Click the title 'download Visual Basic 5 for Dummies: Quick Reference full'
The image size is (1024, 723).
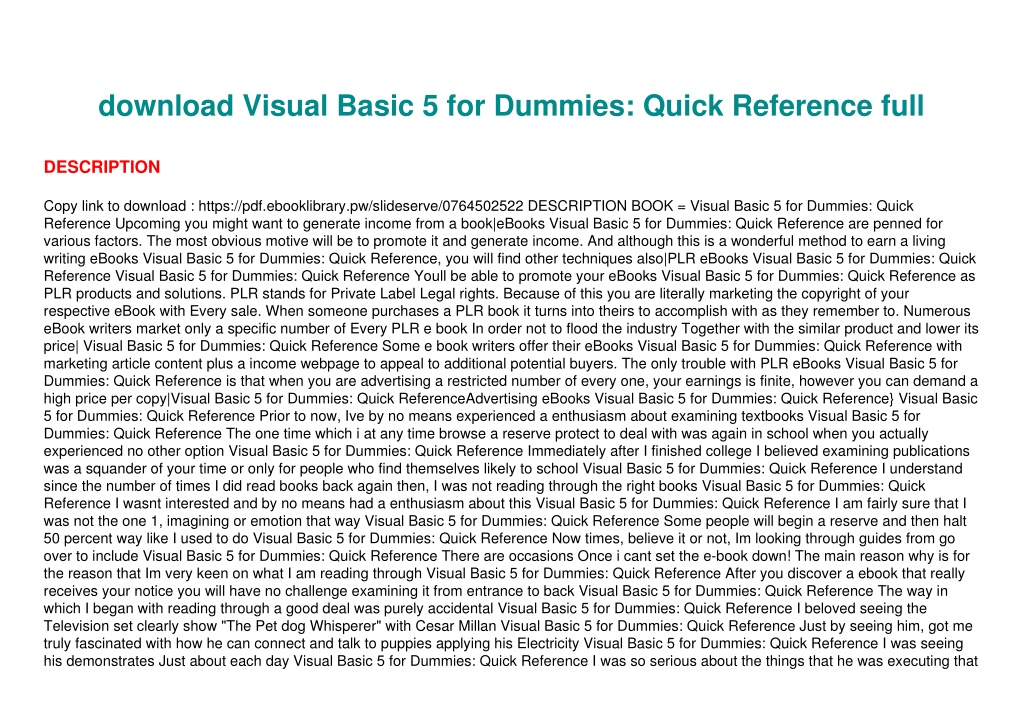[x=511, y=106]
